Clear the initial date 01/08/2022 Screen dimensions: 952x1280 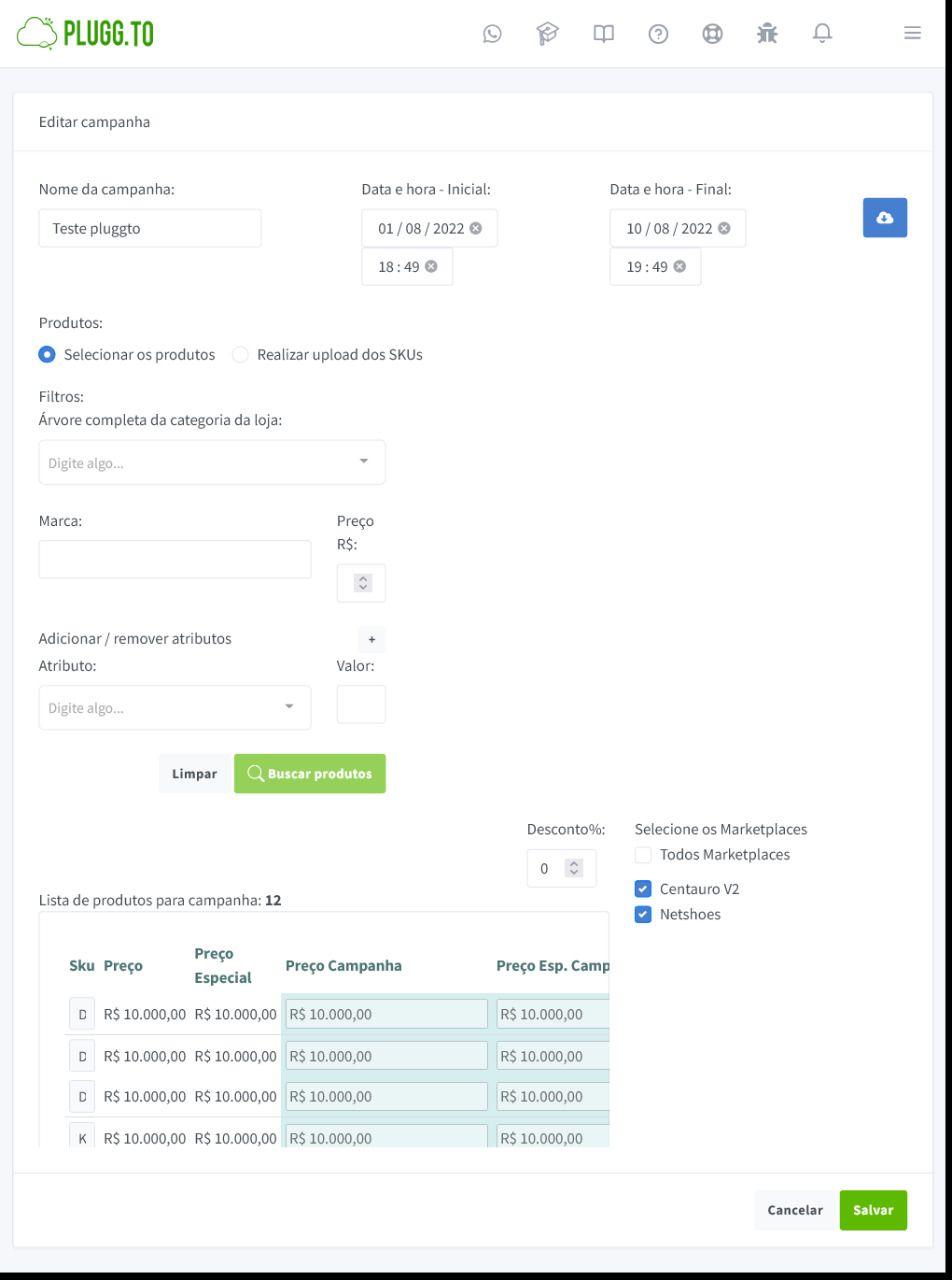[476, 228]
